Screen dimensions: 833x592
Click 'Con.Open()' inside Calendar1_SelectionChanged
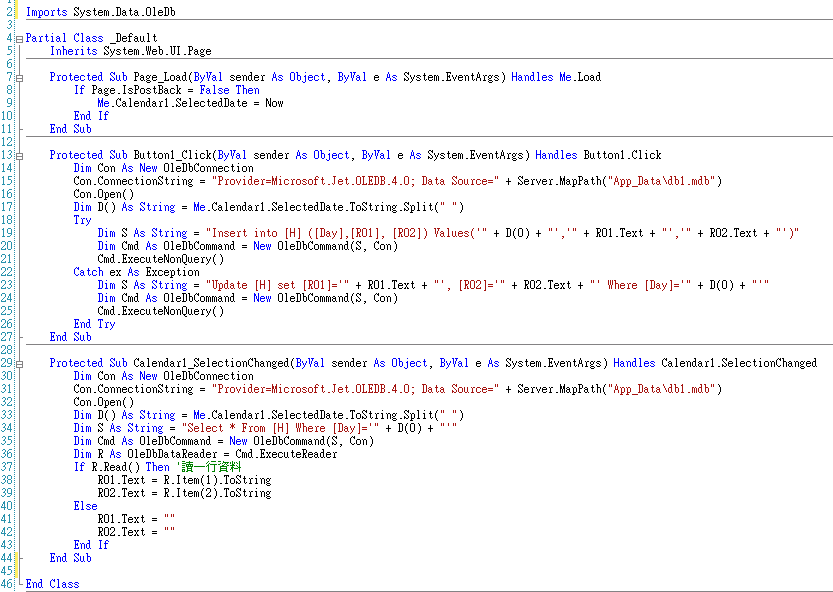coord(104,402)
